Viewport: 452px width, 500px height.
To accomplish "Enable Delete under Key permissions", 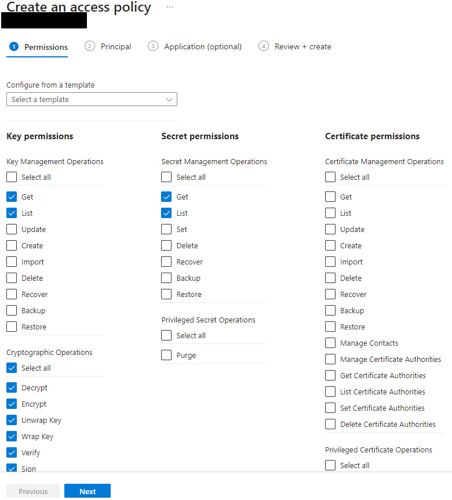I will (x=12, y=278).
